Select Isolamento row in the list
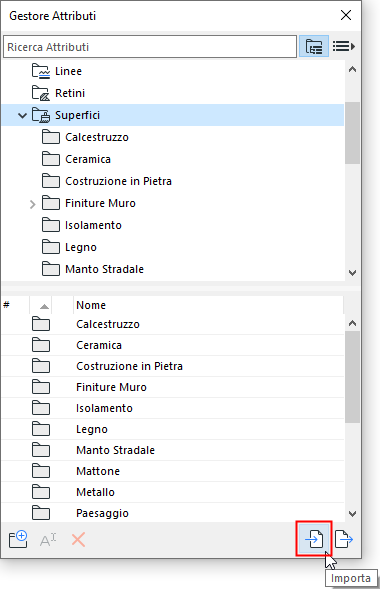 pos(173,408)
